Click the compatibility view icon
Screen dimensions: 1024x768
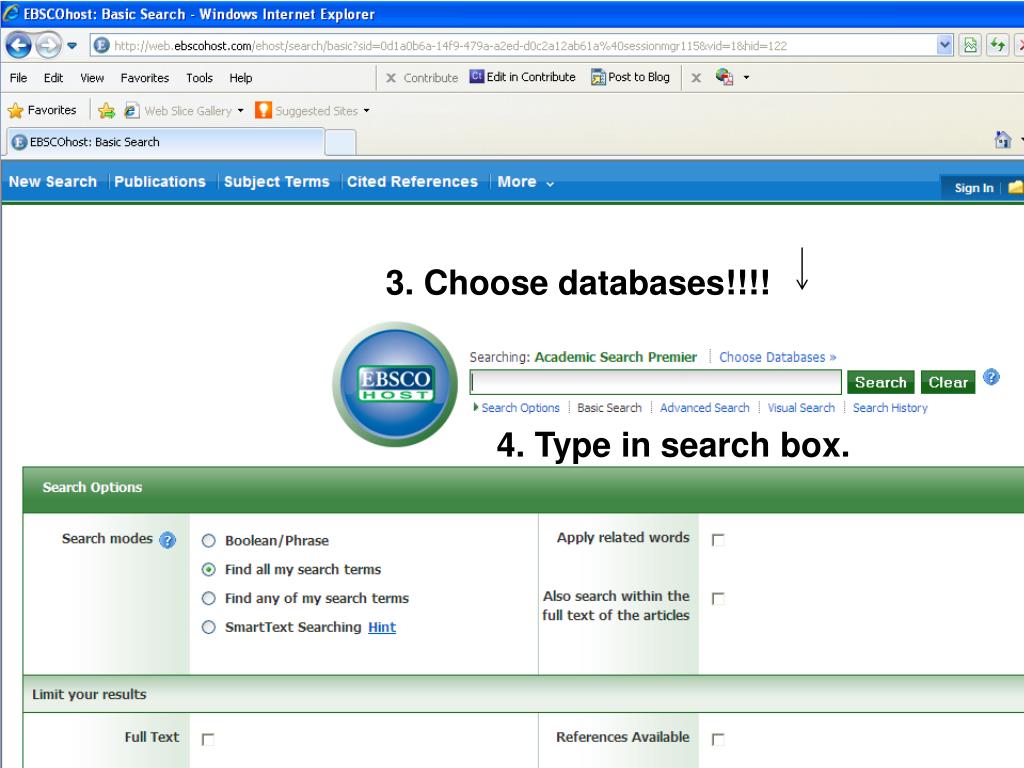970,45
